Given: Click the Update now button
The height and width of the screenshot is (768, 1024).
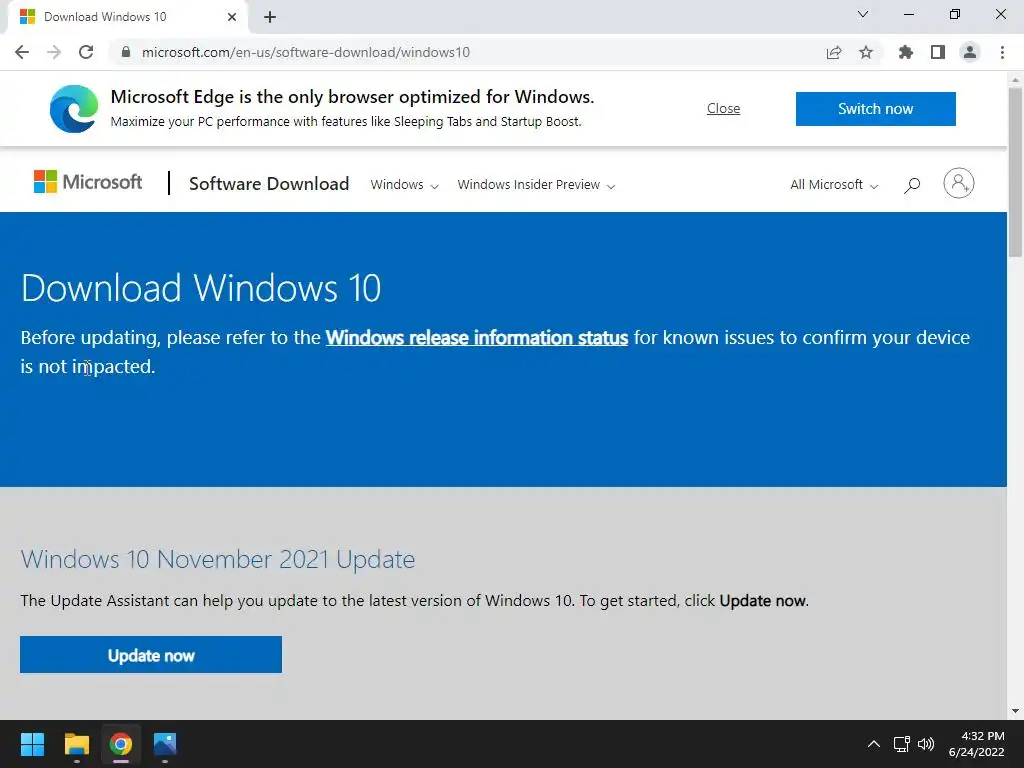Looking at the screenshot, I should click(x=151, y=654).
